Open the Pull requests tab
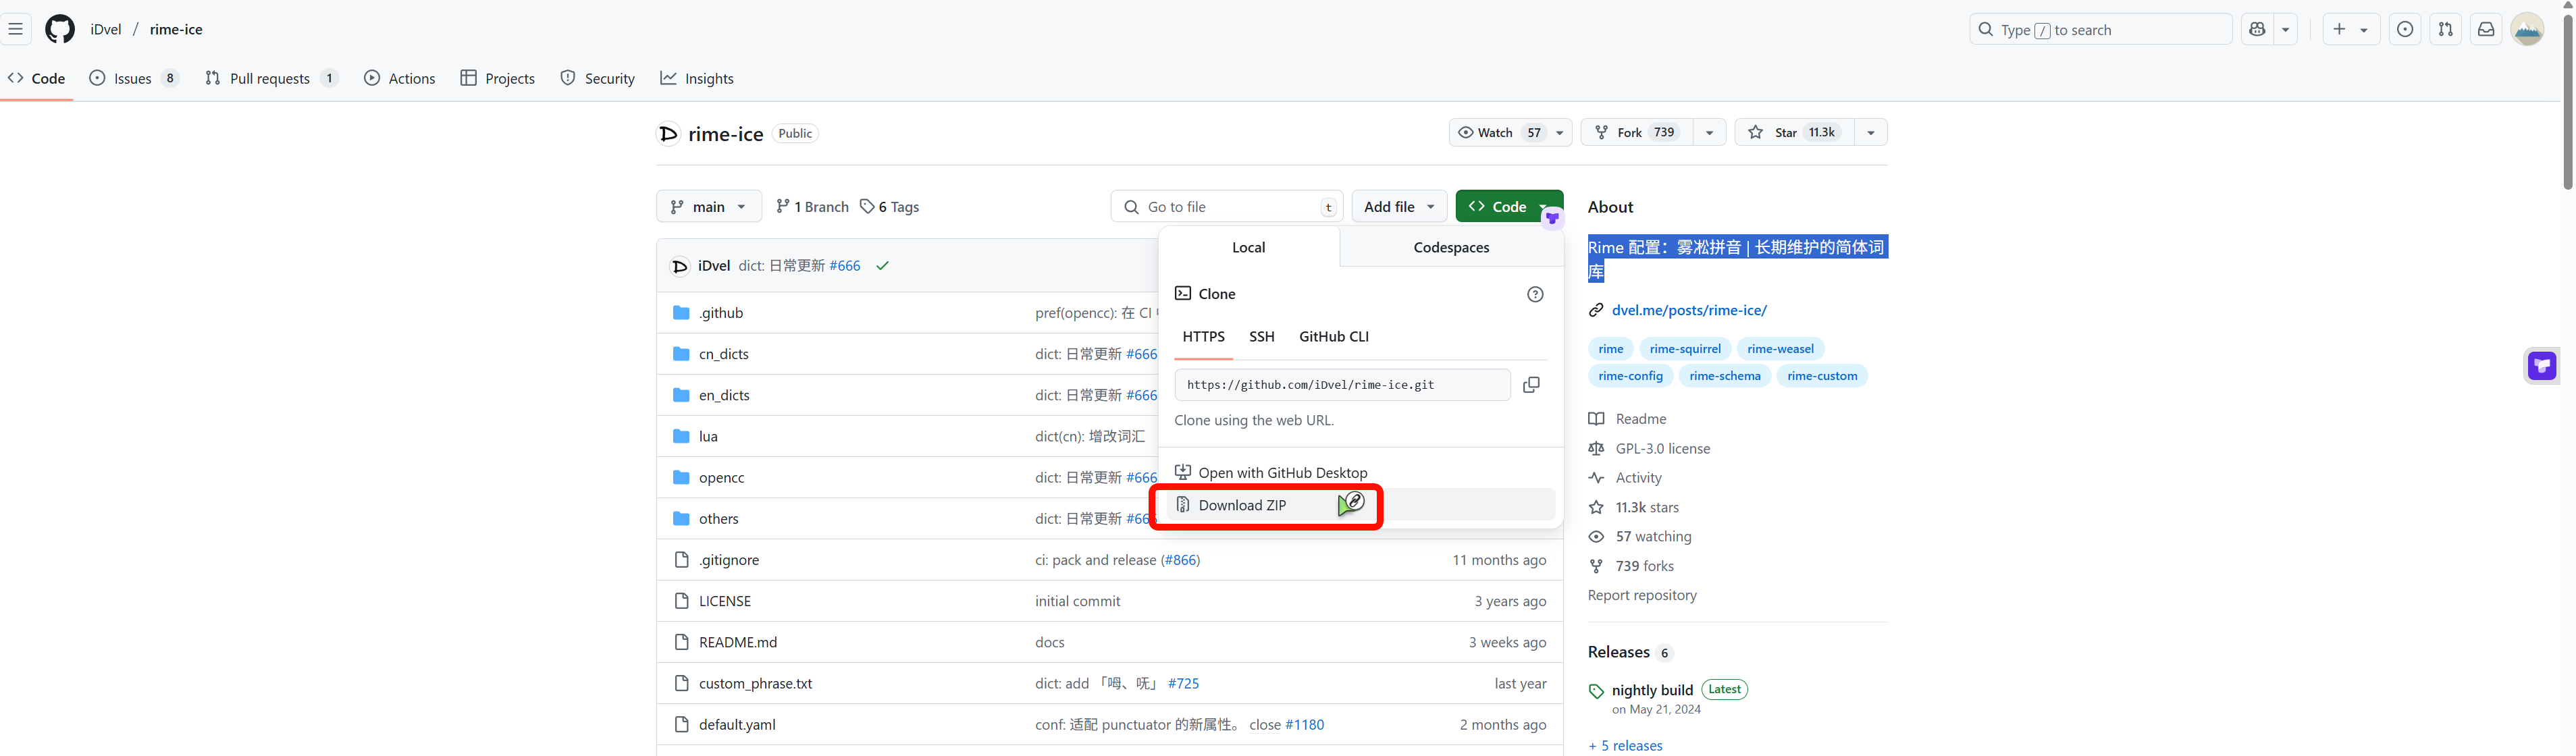 click(x=271, y=78)
